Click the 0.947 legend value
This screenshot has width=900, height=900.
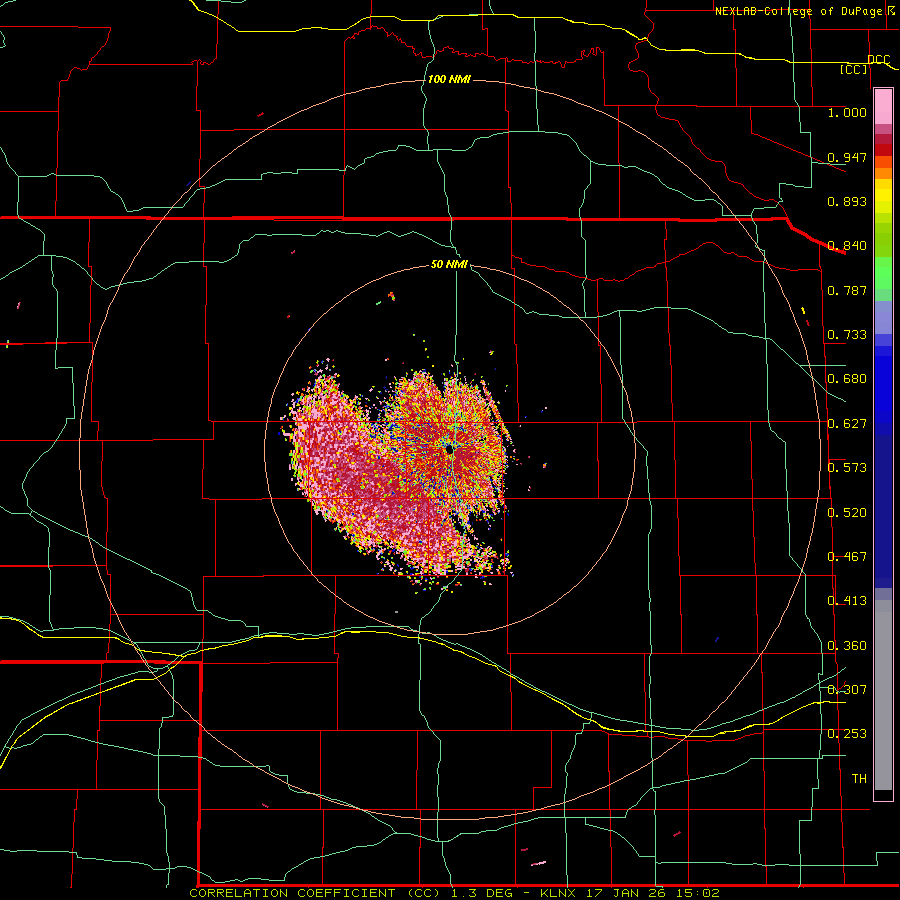point(847,157)
